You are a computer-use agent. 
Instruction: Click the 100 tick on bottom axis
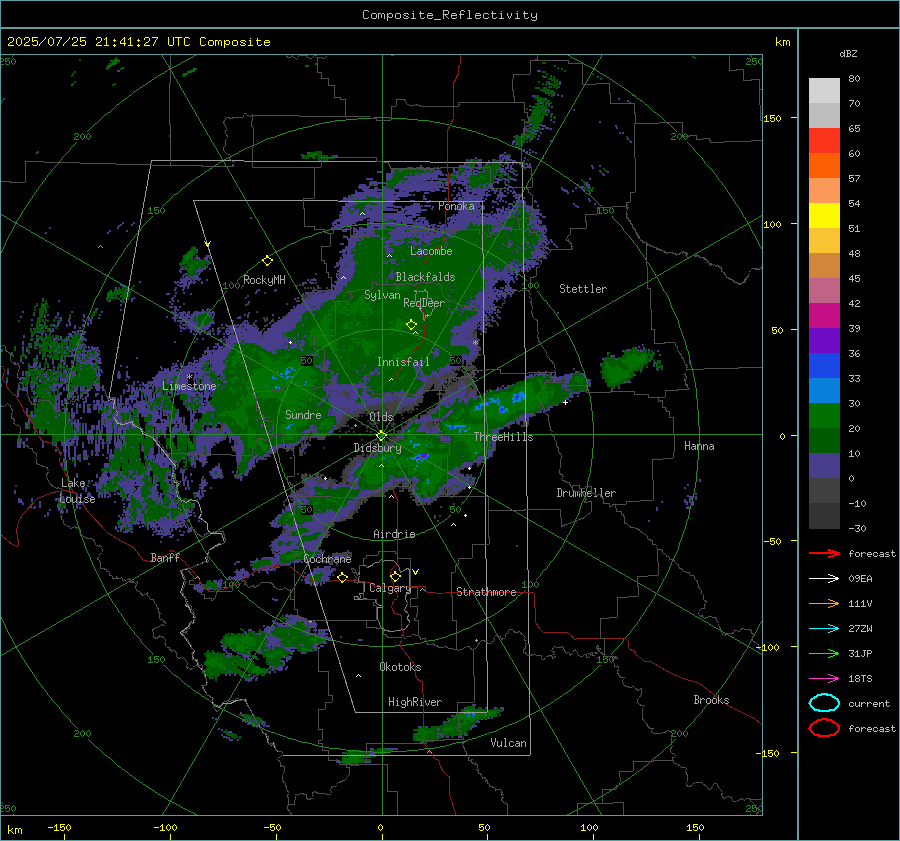(x=589, y=827)
